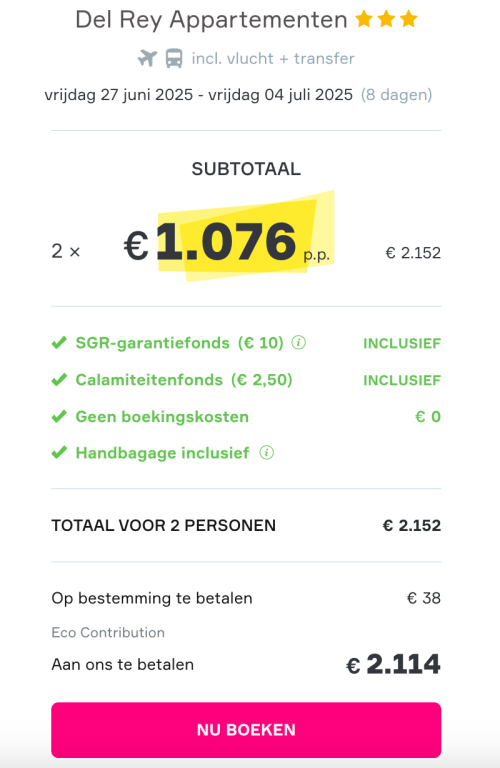
Task: Click the first gold hotel star
Action: point(364,19)
